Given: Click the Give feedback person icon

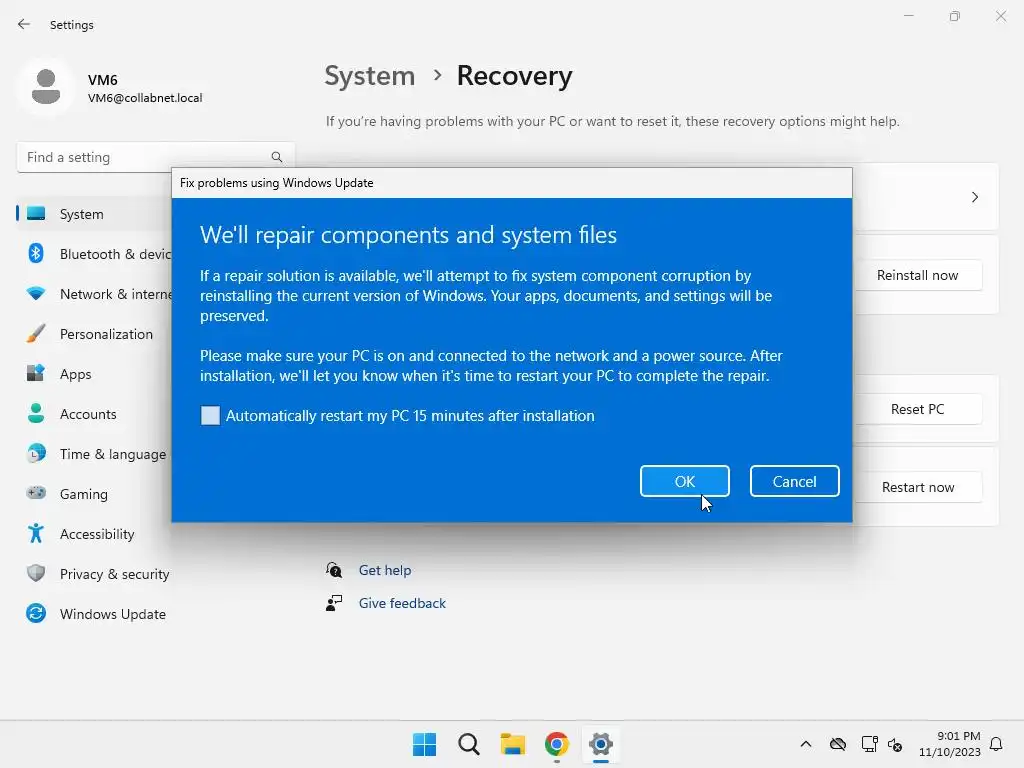Looking at the screenshot, I should pyautogui.click(x=334, y=603).
